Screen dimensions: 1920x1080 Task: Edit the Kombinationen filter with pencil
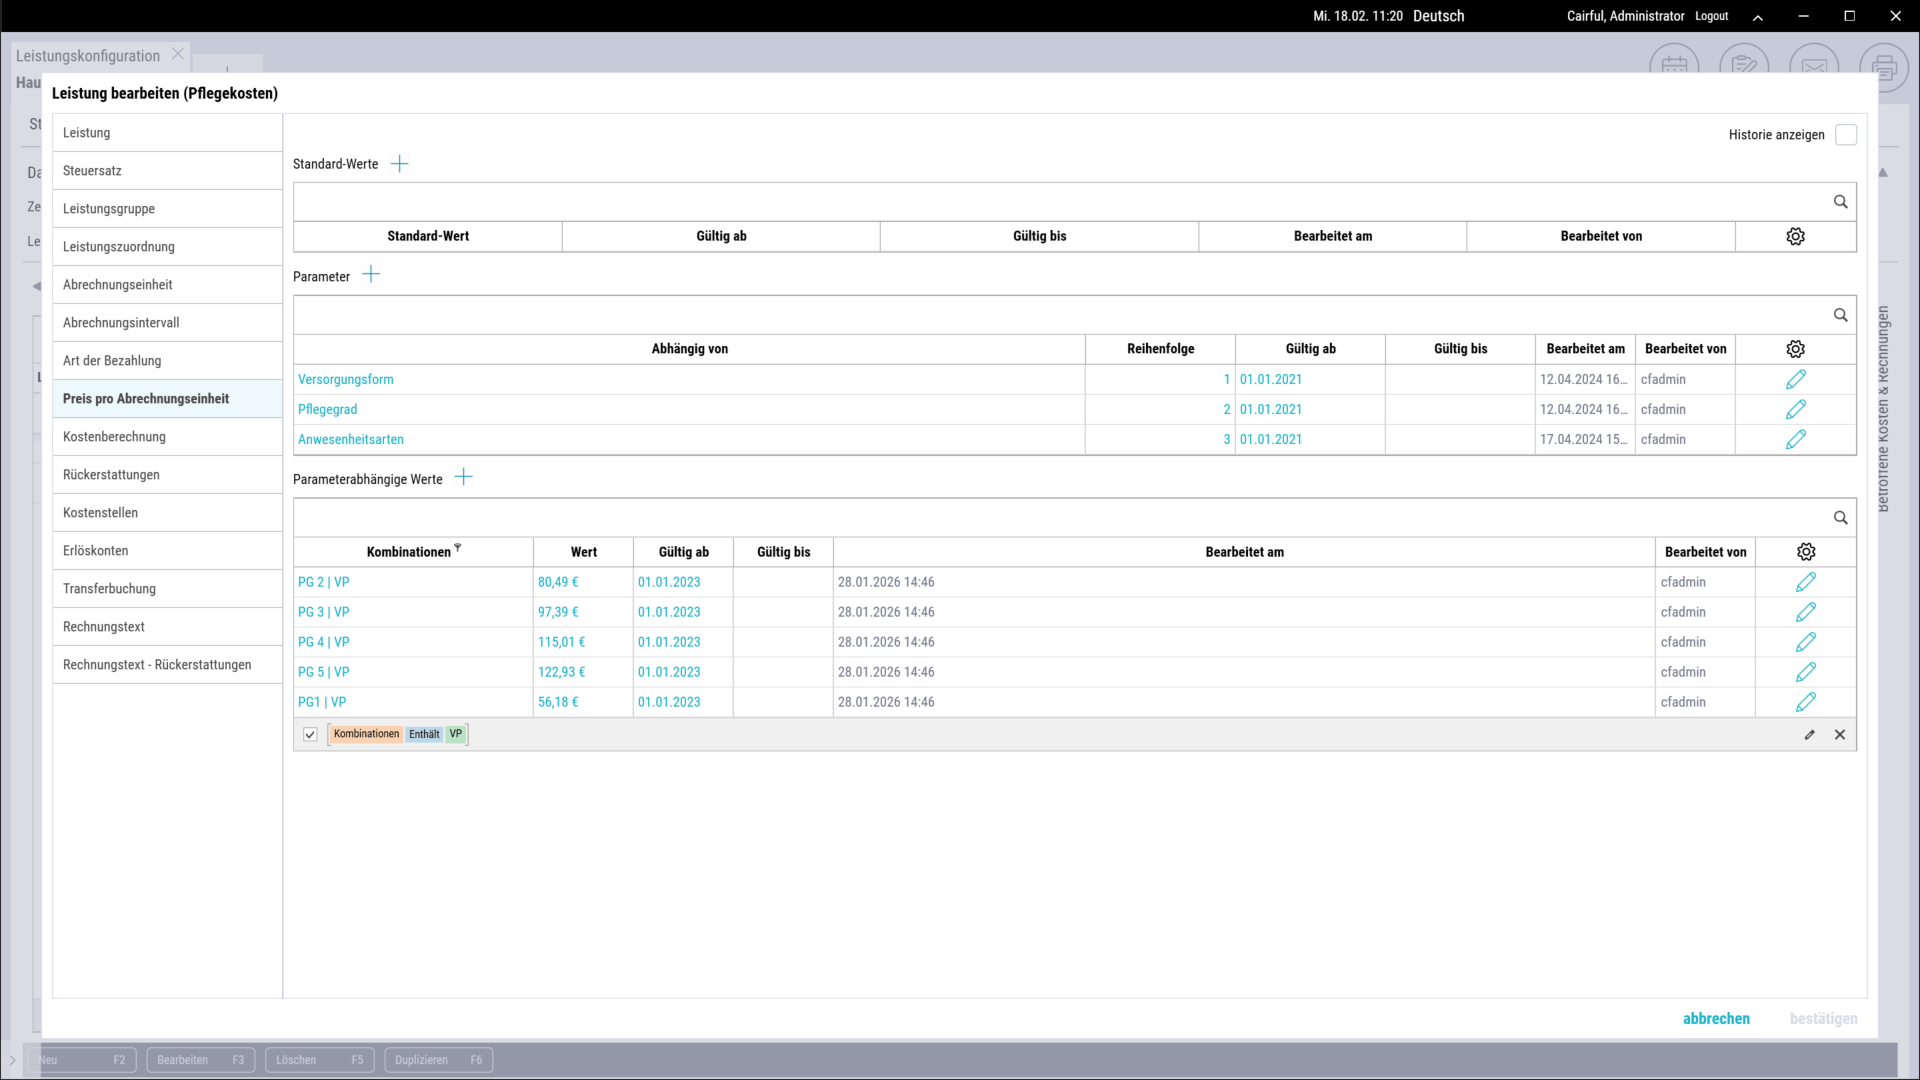coord(1809,735)
